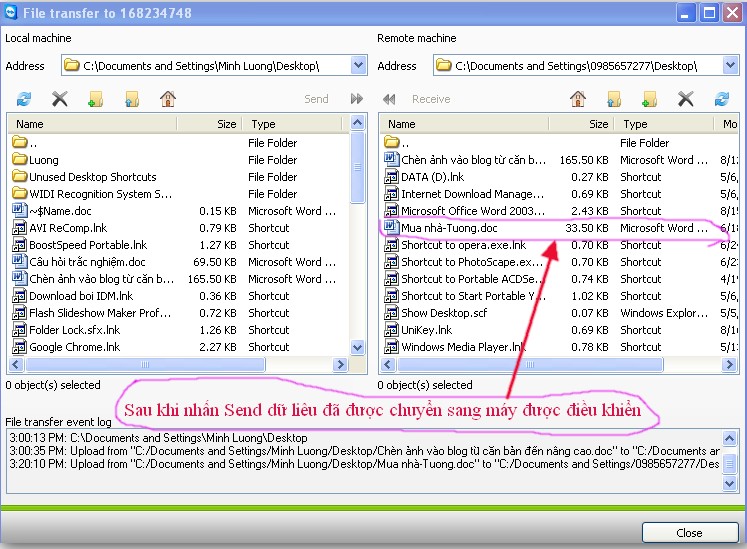Click local list horizontal scroll left arrow
747x549 pixels.
(x=16, y=365)
